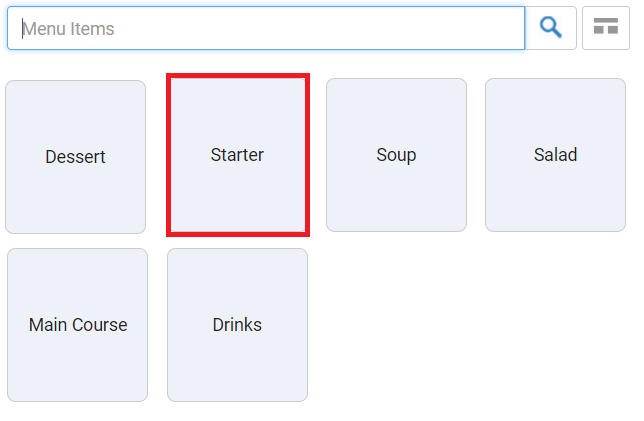Screen dimensions: 644x421
Task: Select the highlighted Starter category
Action: tap(238, 155)
